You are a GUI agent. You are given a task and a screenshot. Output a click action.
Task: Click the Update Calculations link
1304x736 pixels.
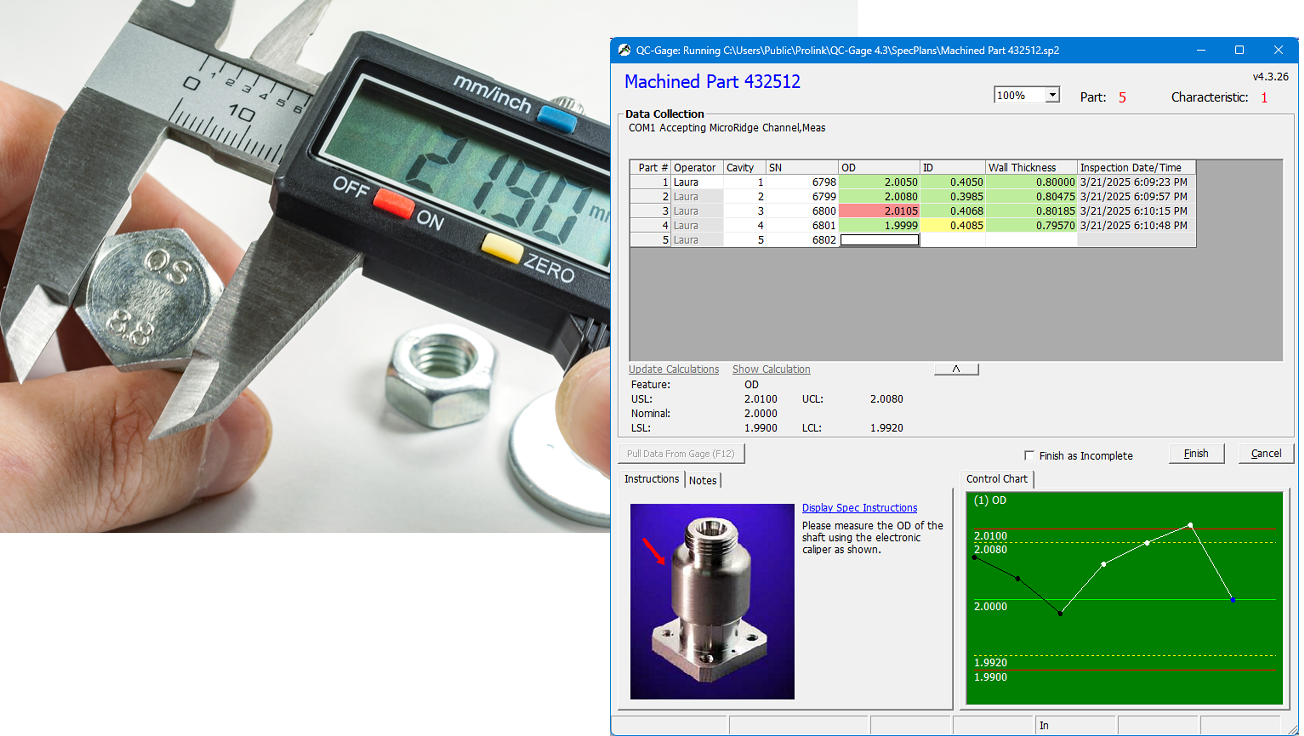click(673, 370)
